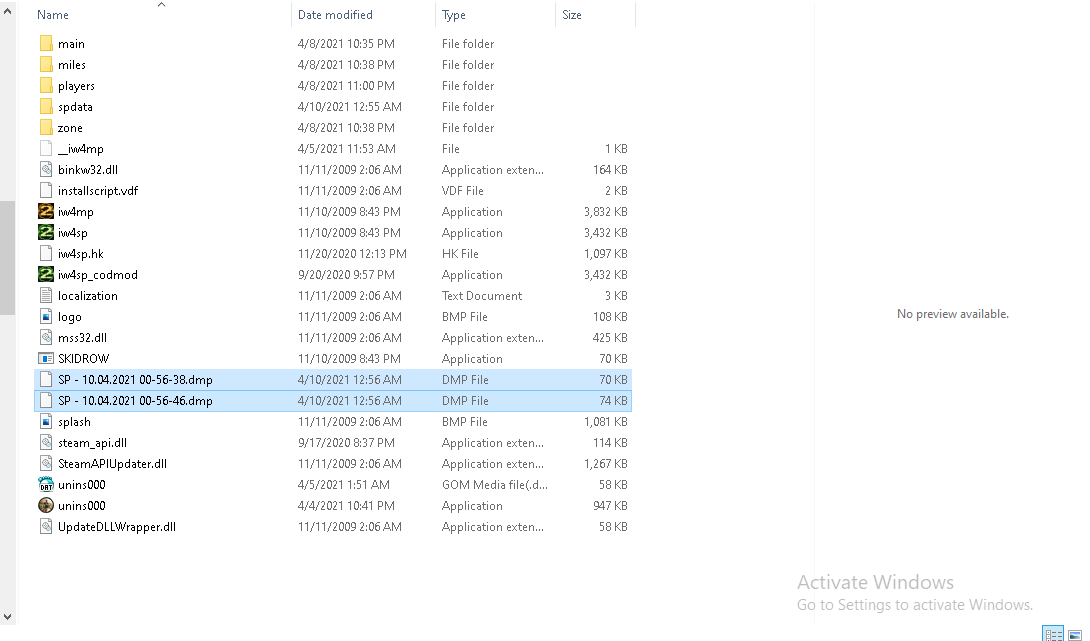This screenshot has height=641, width=1090.
Task: Select the SKIDROW application icon
Action: click(x=46, y=359)
